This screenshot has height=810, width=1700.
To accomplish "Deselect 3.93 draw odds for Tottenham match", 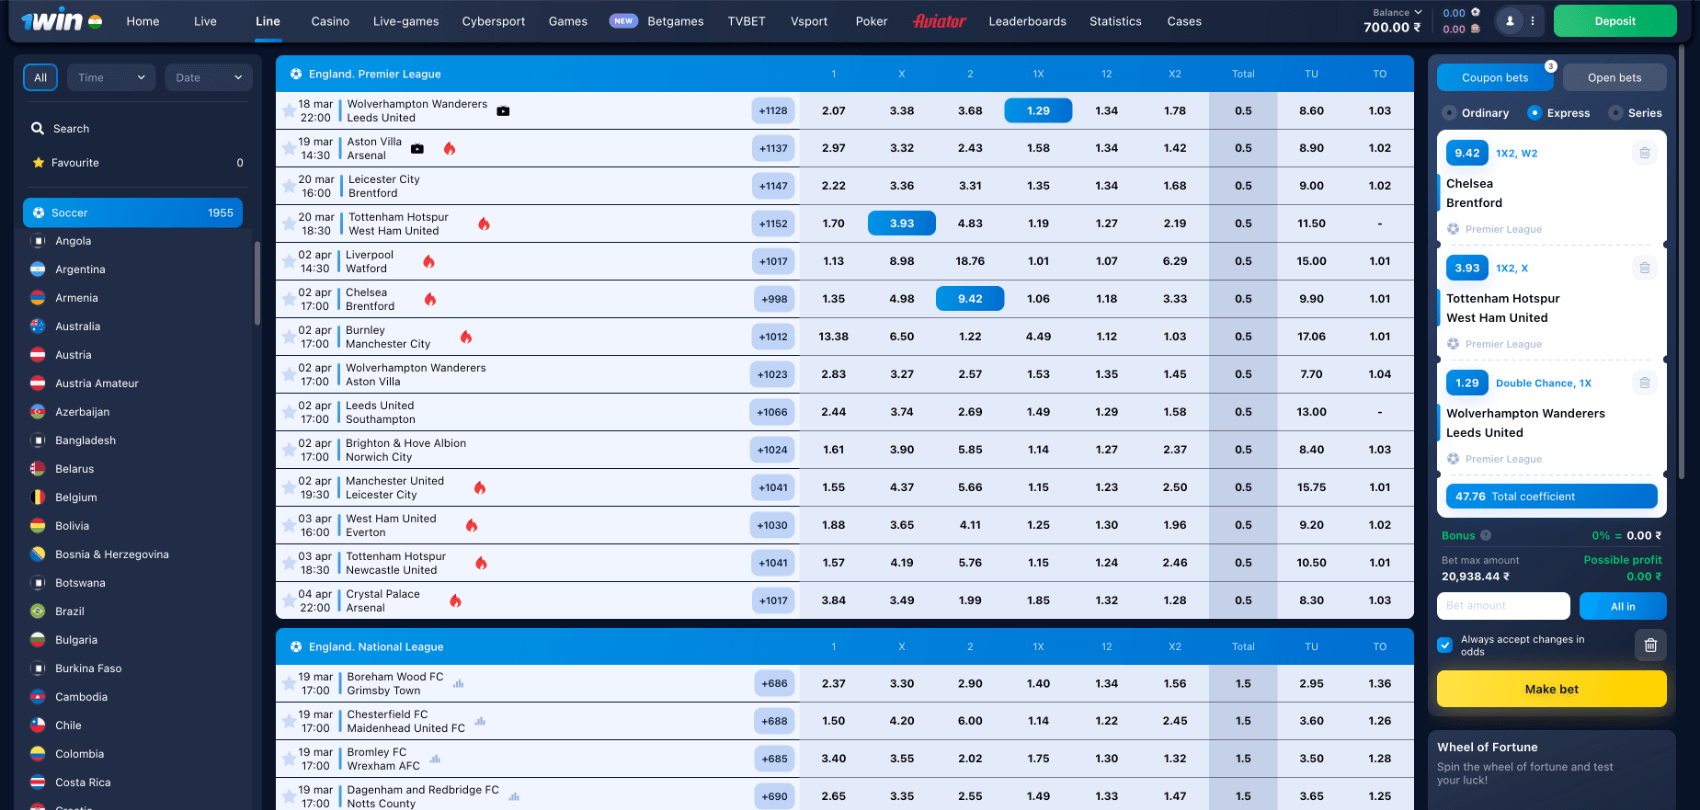I will [x=902, y=224].
